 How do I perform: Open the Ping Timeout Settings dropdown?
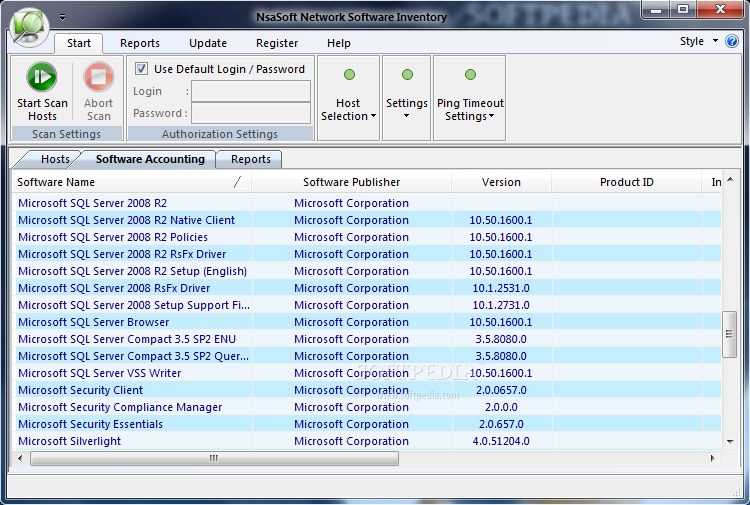pos(470,98)
